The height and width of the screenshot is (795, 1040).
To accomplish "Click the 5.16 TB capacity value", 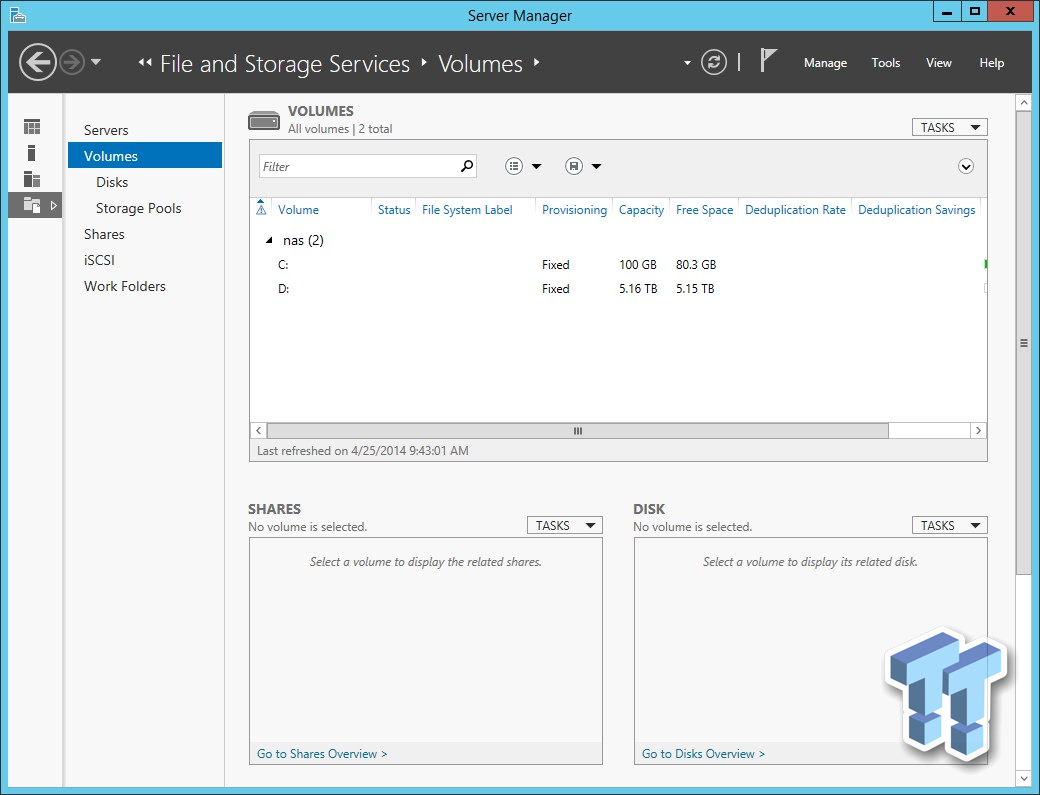I will click(638, 288).
